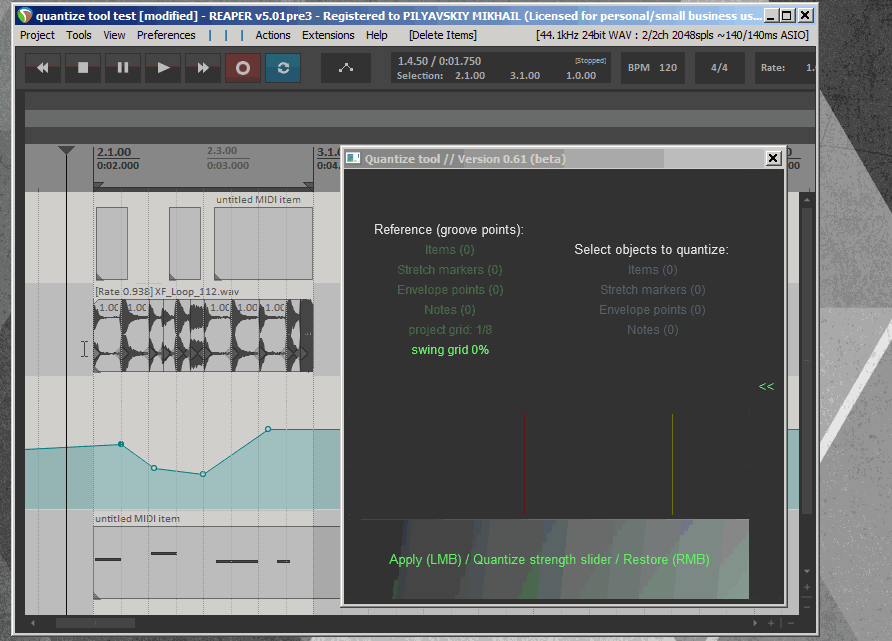Select the swing grid 0% option
Image resolution: width=892 pixels, height=641 pixels.
[450, 350]
